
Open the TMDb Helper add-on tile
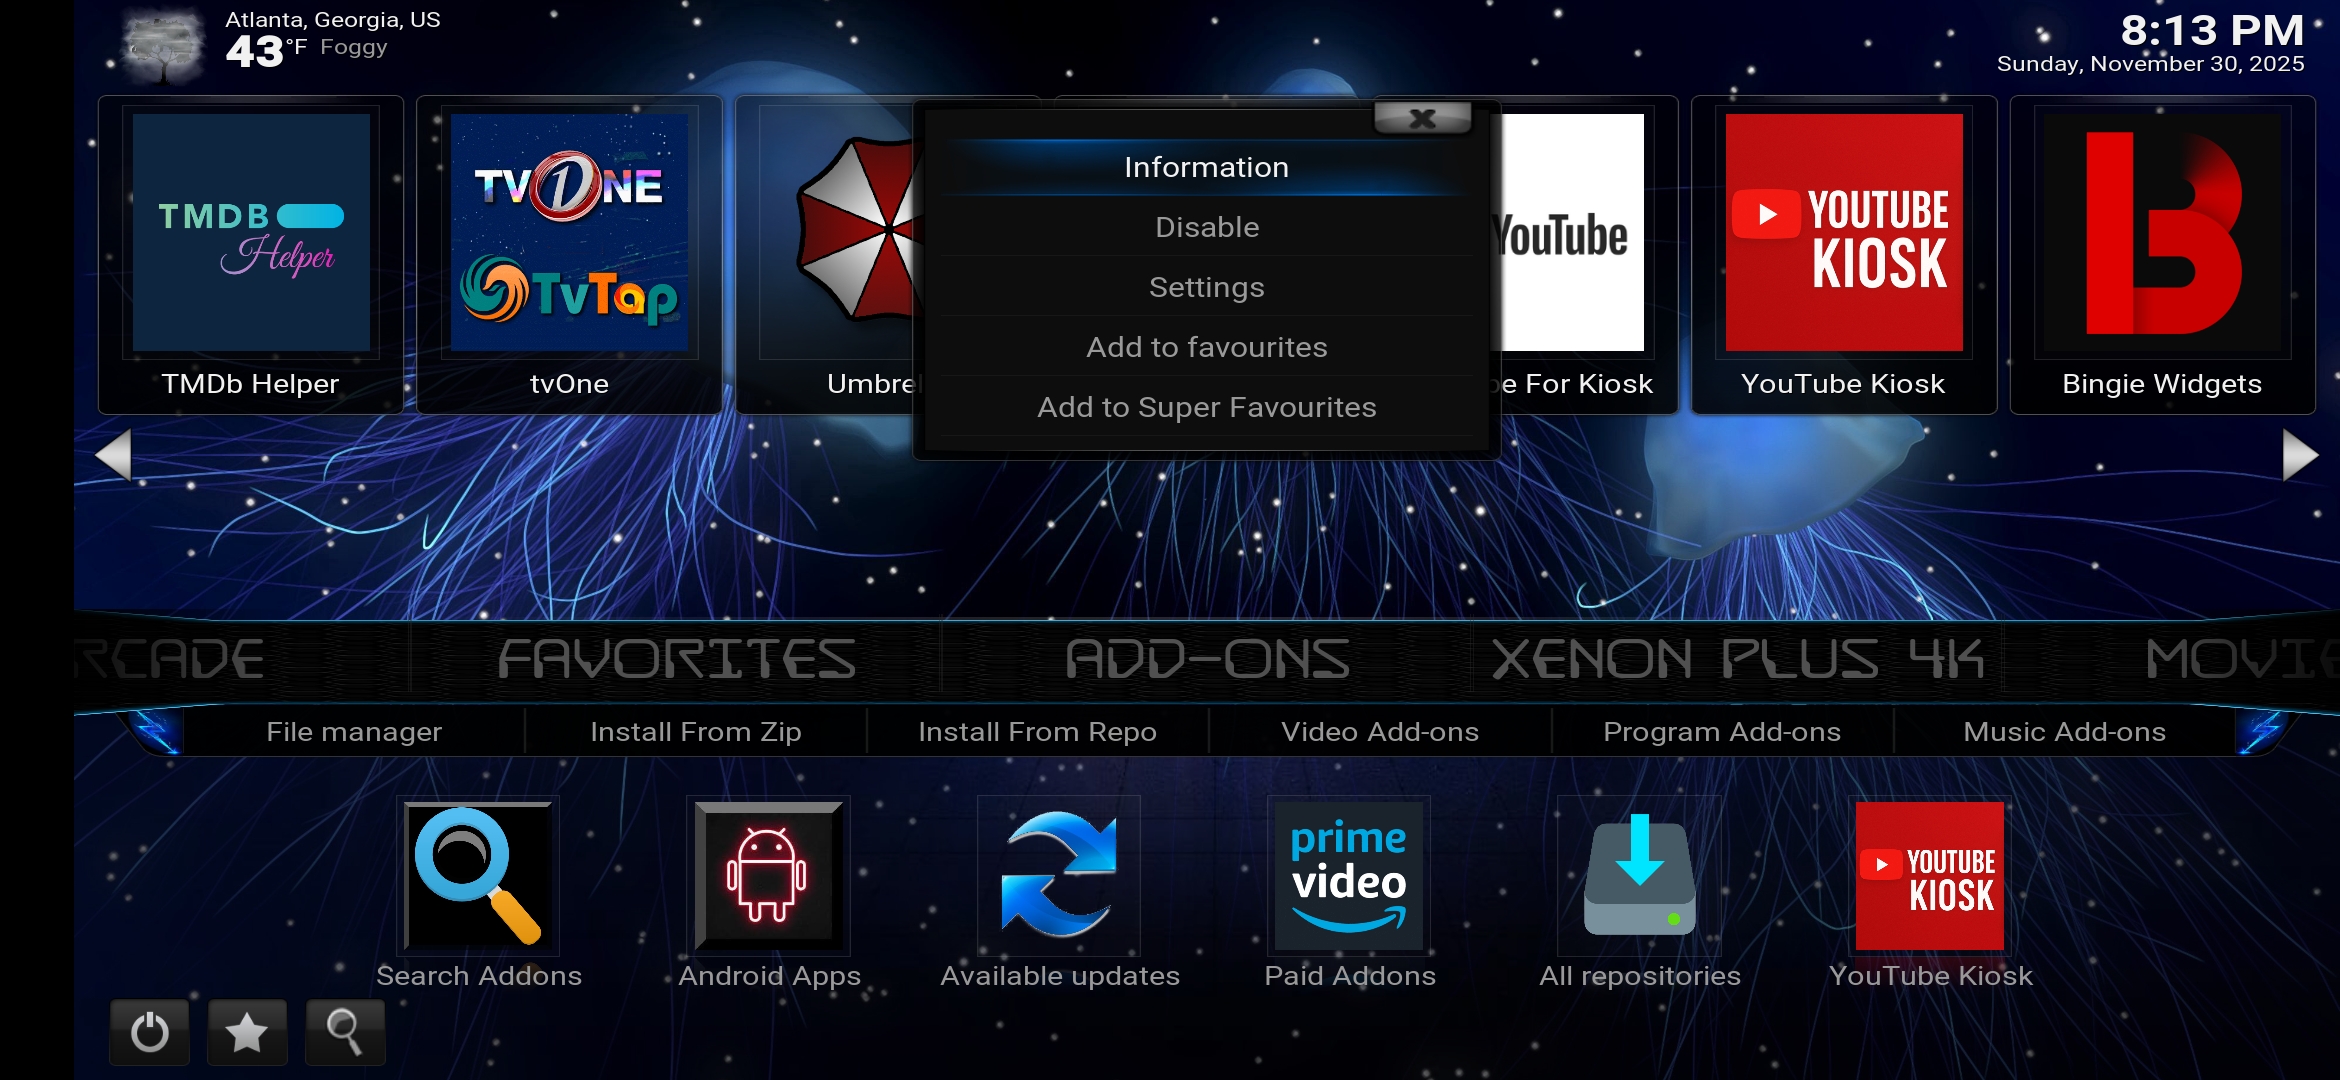coord(250,235)
